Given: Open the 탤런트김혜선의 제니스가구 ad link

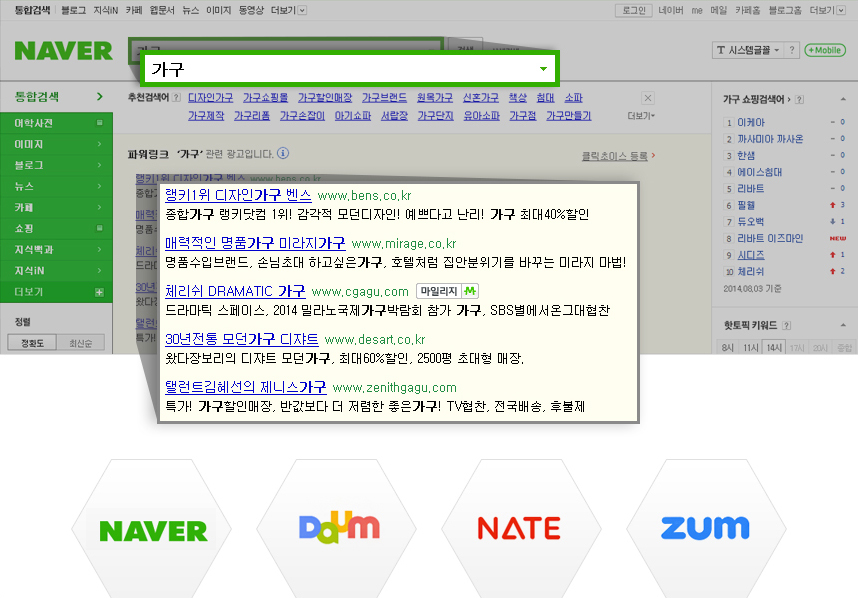Looking at the screenshot, I should pos(246,387).
